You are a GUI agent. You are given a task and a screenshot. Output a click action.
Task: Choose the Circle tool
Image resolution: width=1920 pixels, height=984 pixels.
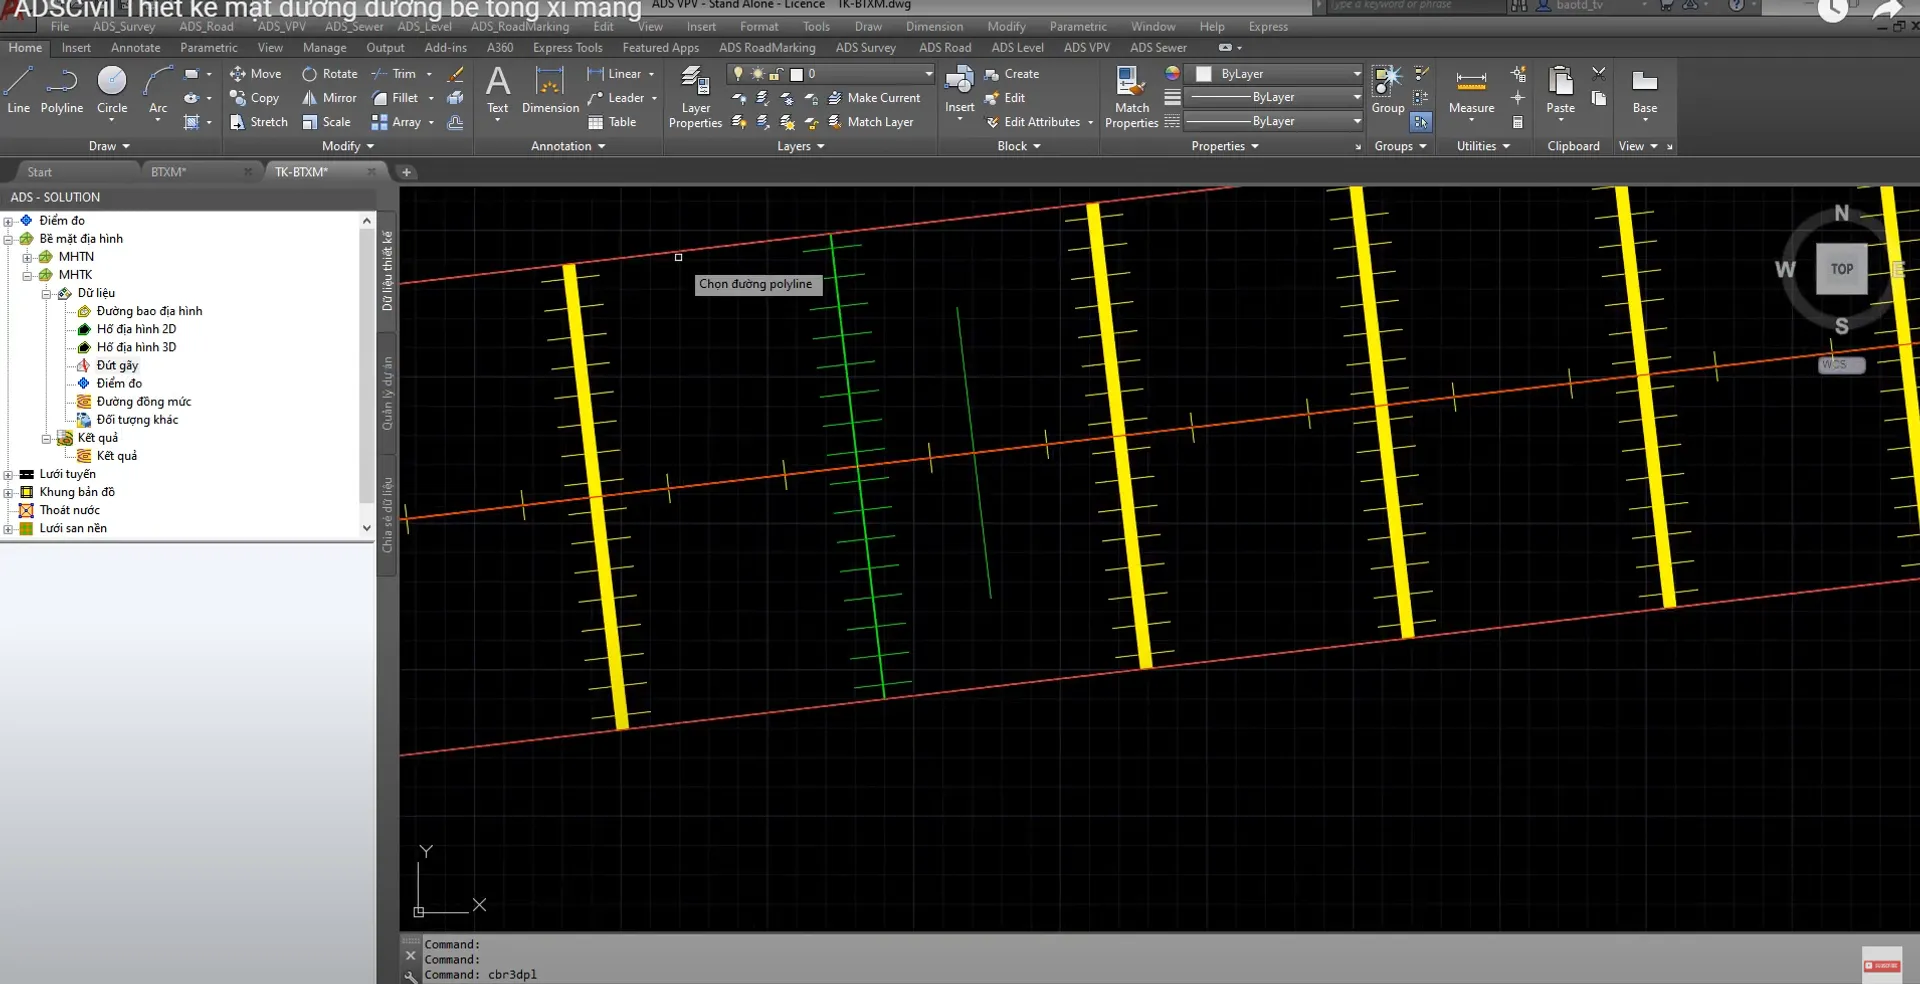112,90
